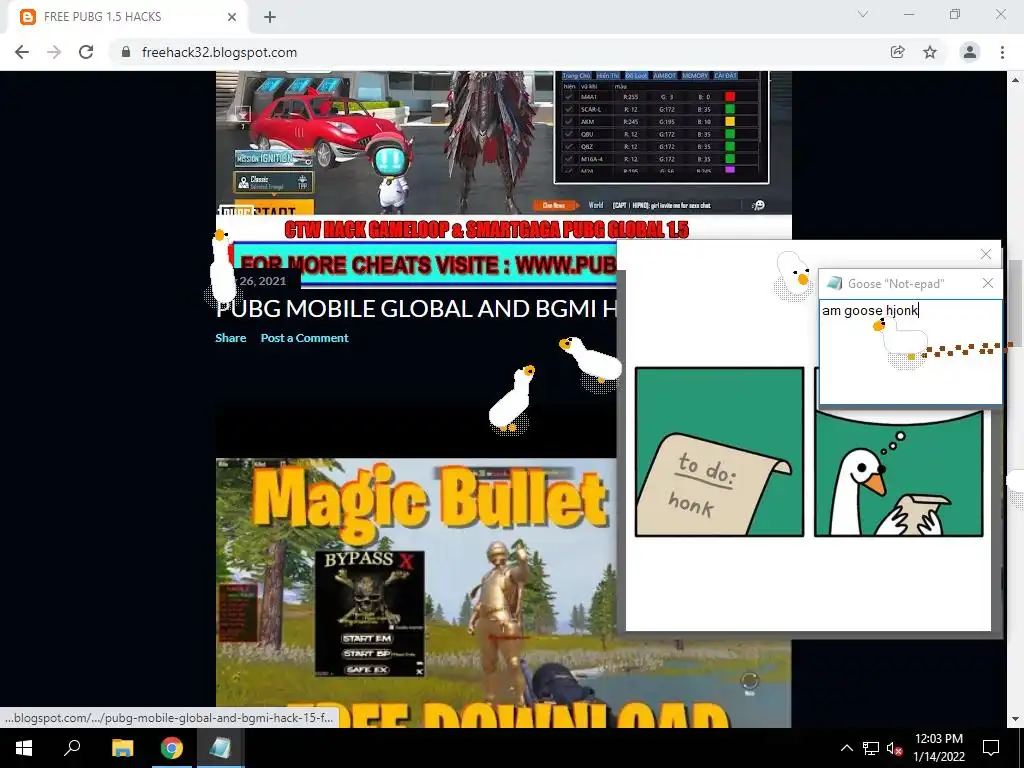Click the Goose notepad taskbar icon
Screen dimensions: 1024x768
click(x=220, y=748)
